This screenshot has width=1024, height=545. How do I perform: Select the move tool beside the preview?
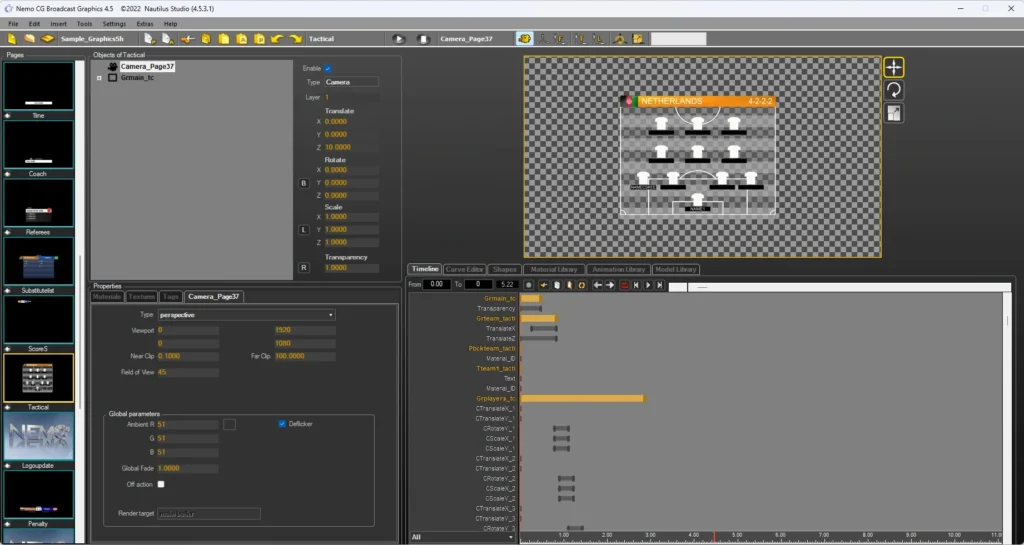(x=893, y=67)
